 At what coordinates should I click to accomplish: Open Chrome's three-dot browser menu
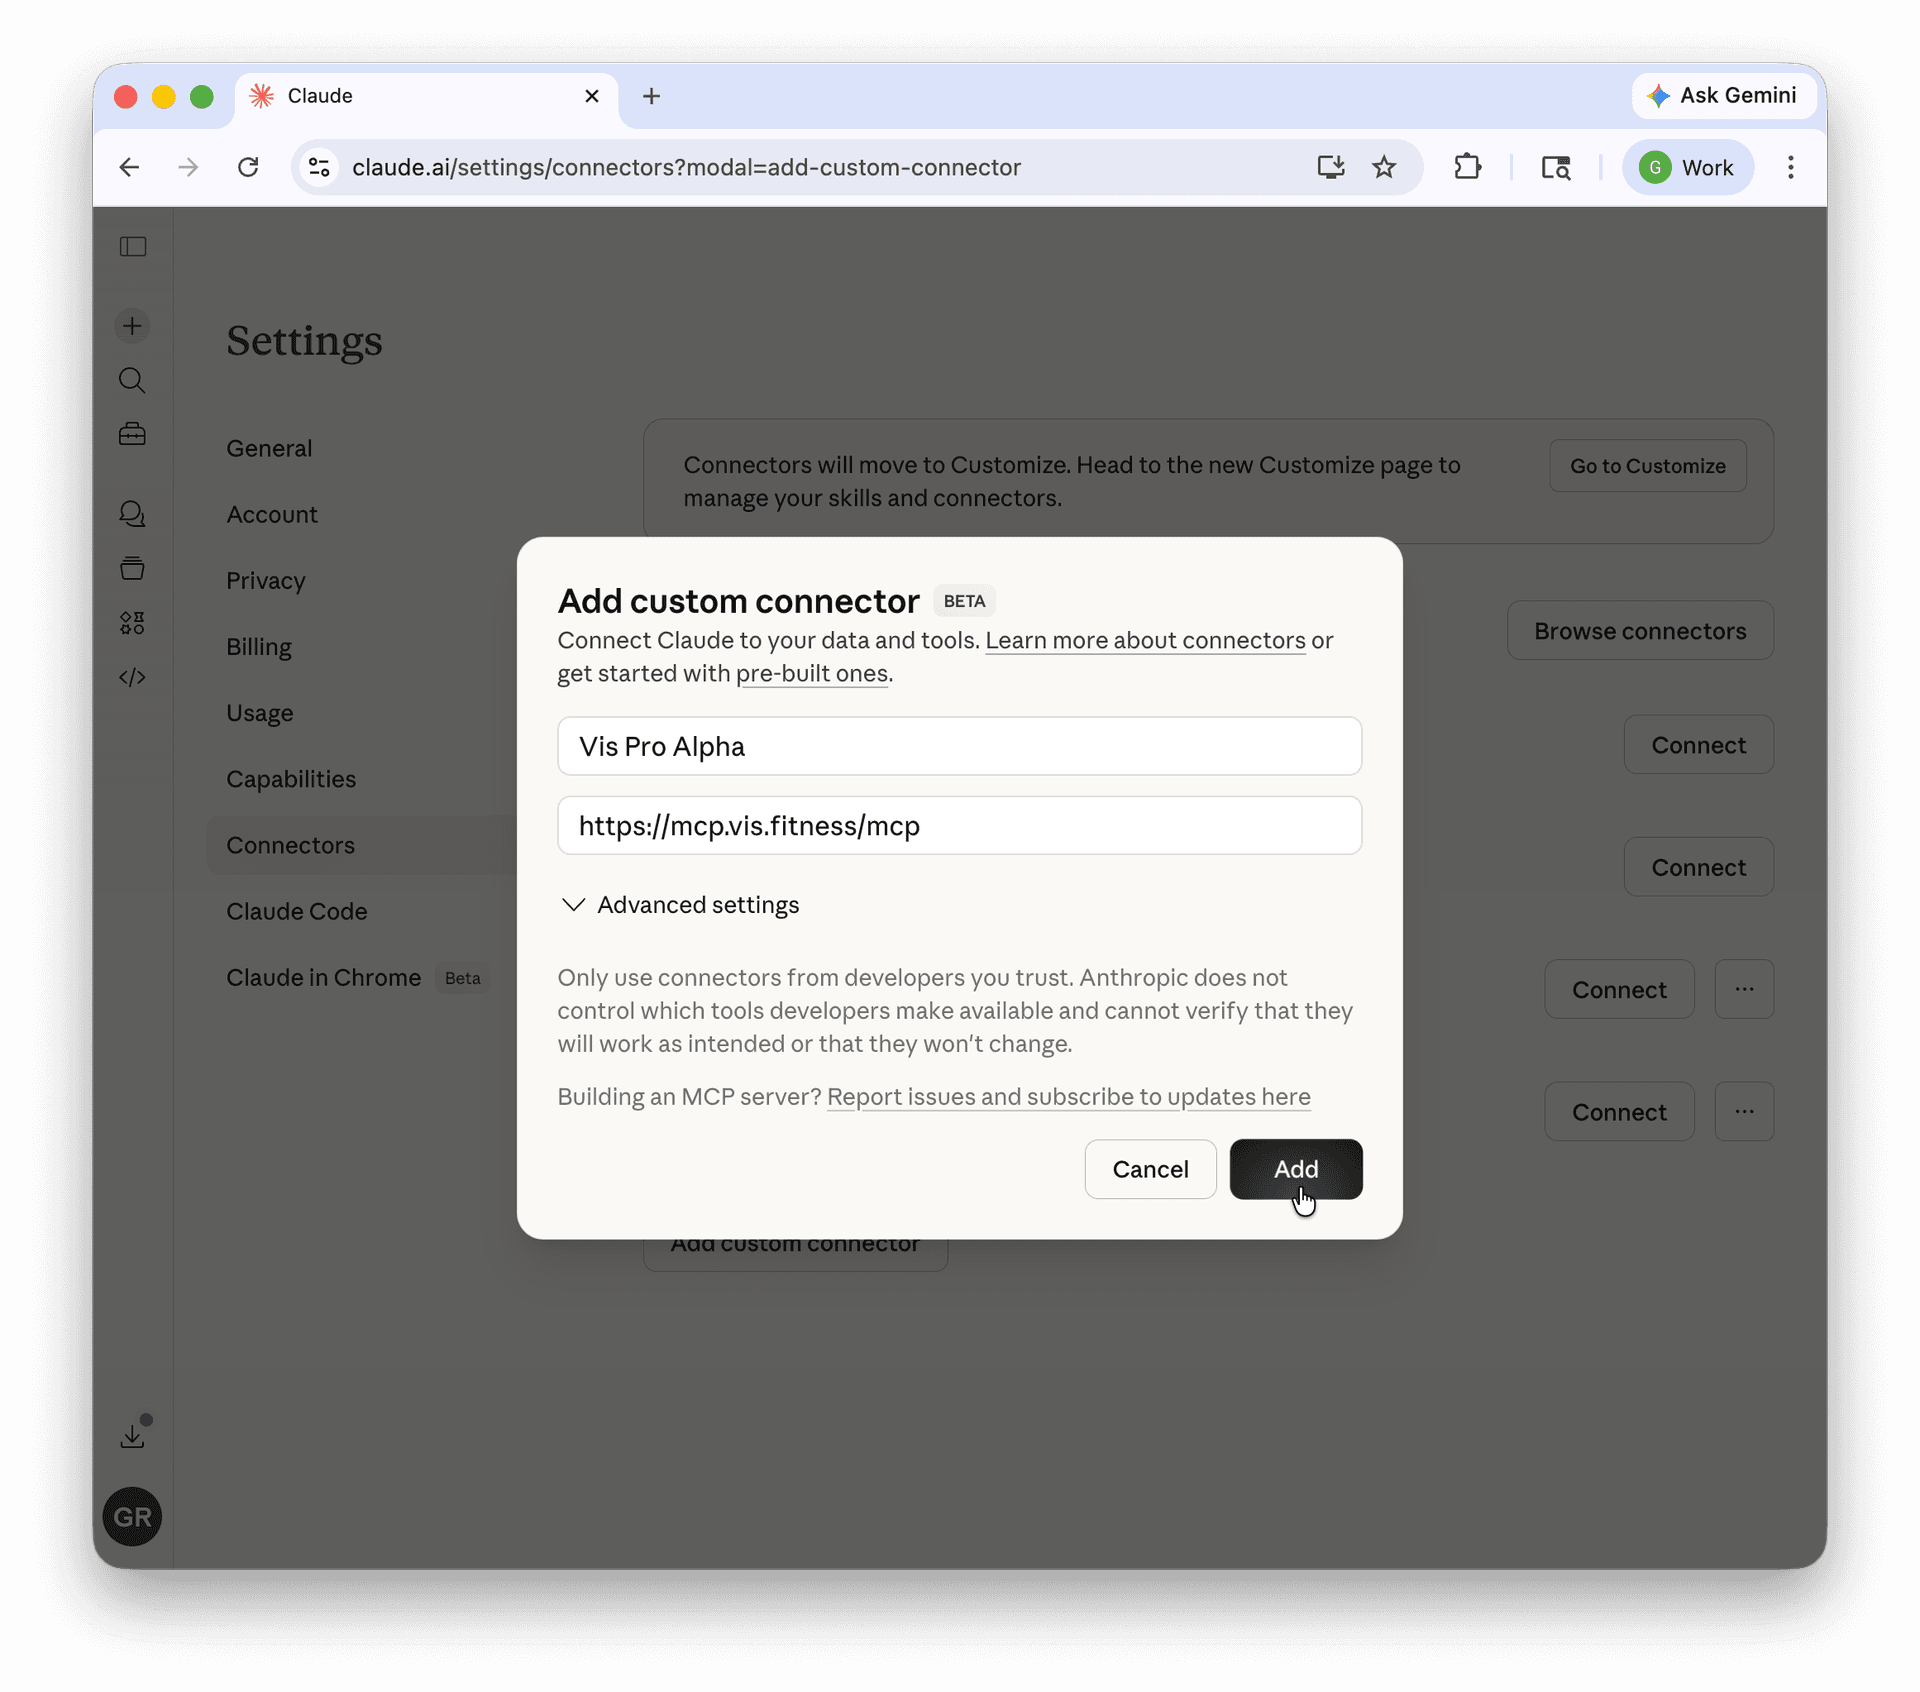(1790, 167)
